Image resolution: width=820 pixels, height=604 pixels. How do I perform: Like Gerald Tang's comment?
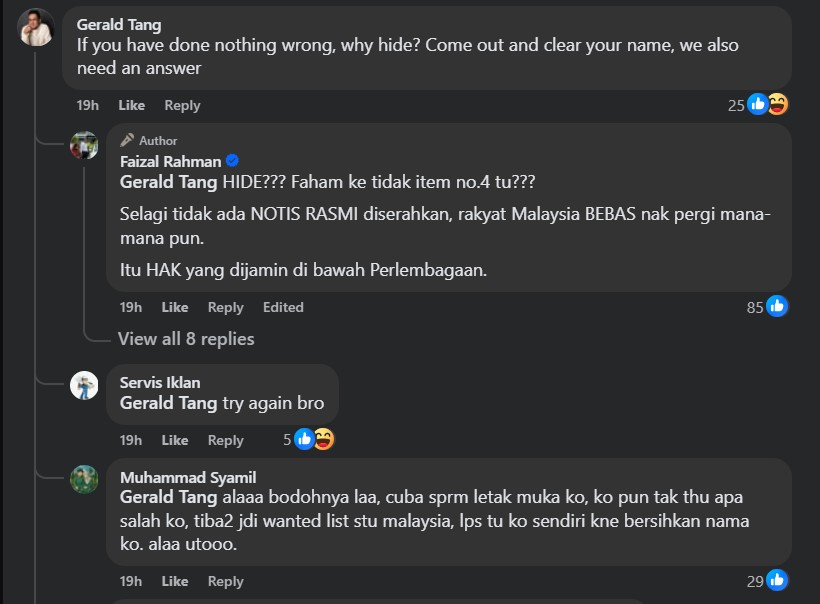coord(131,105)
